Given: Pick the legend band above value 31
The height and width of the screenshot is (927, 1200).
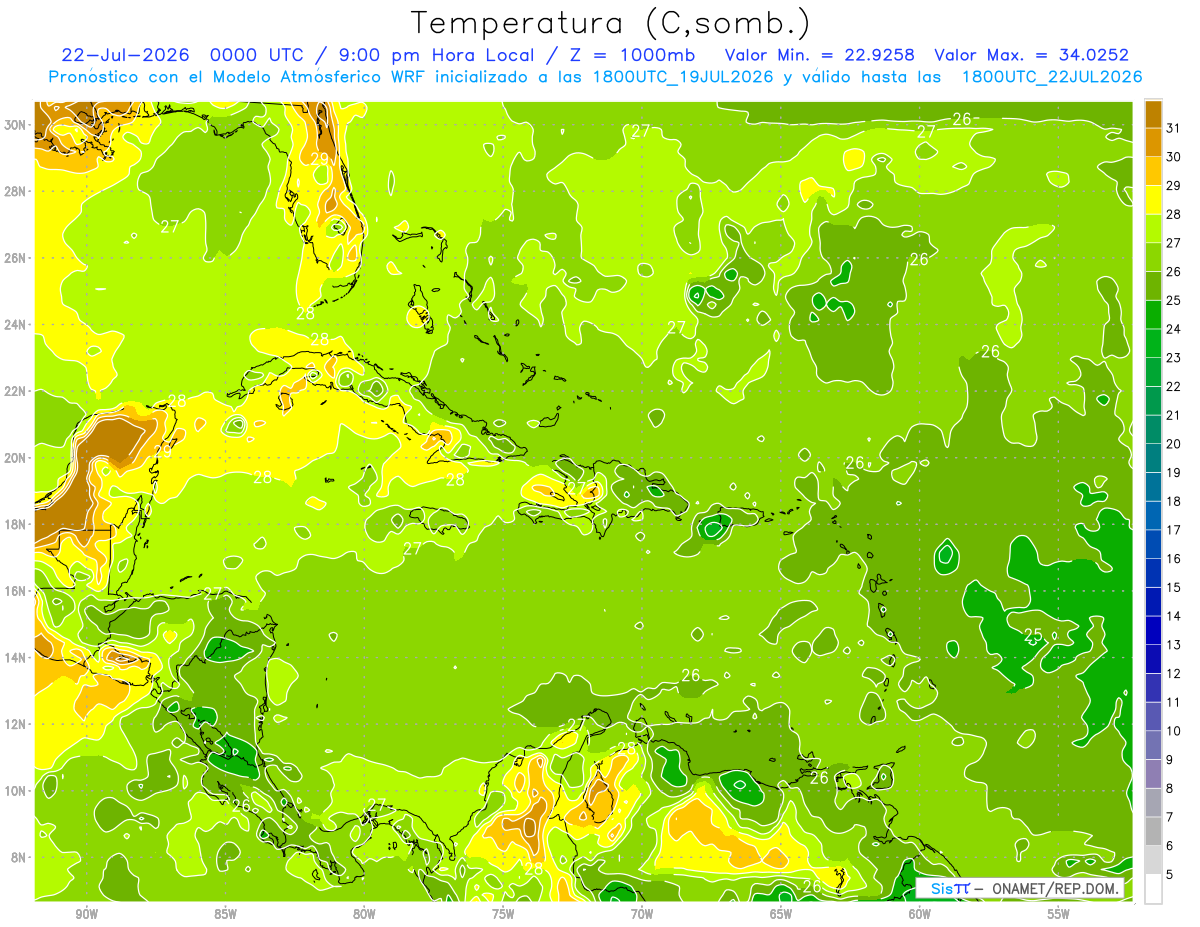Looking at the screenshot, I should (1153, 114).
